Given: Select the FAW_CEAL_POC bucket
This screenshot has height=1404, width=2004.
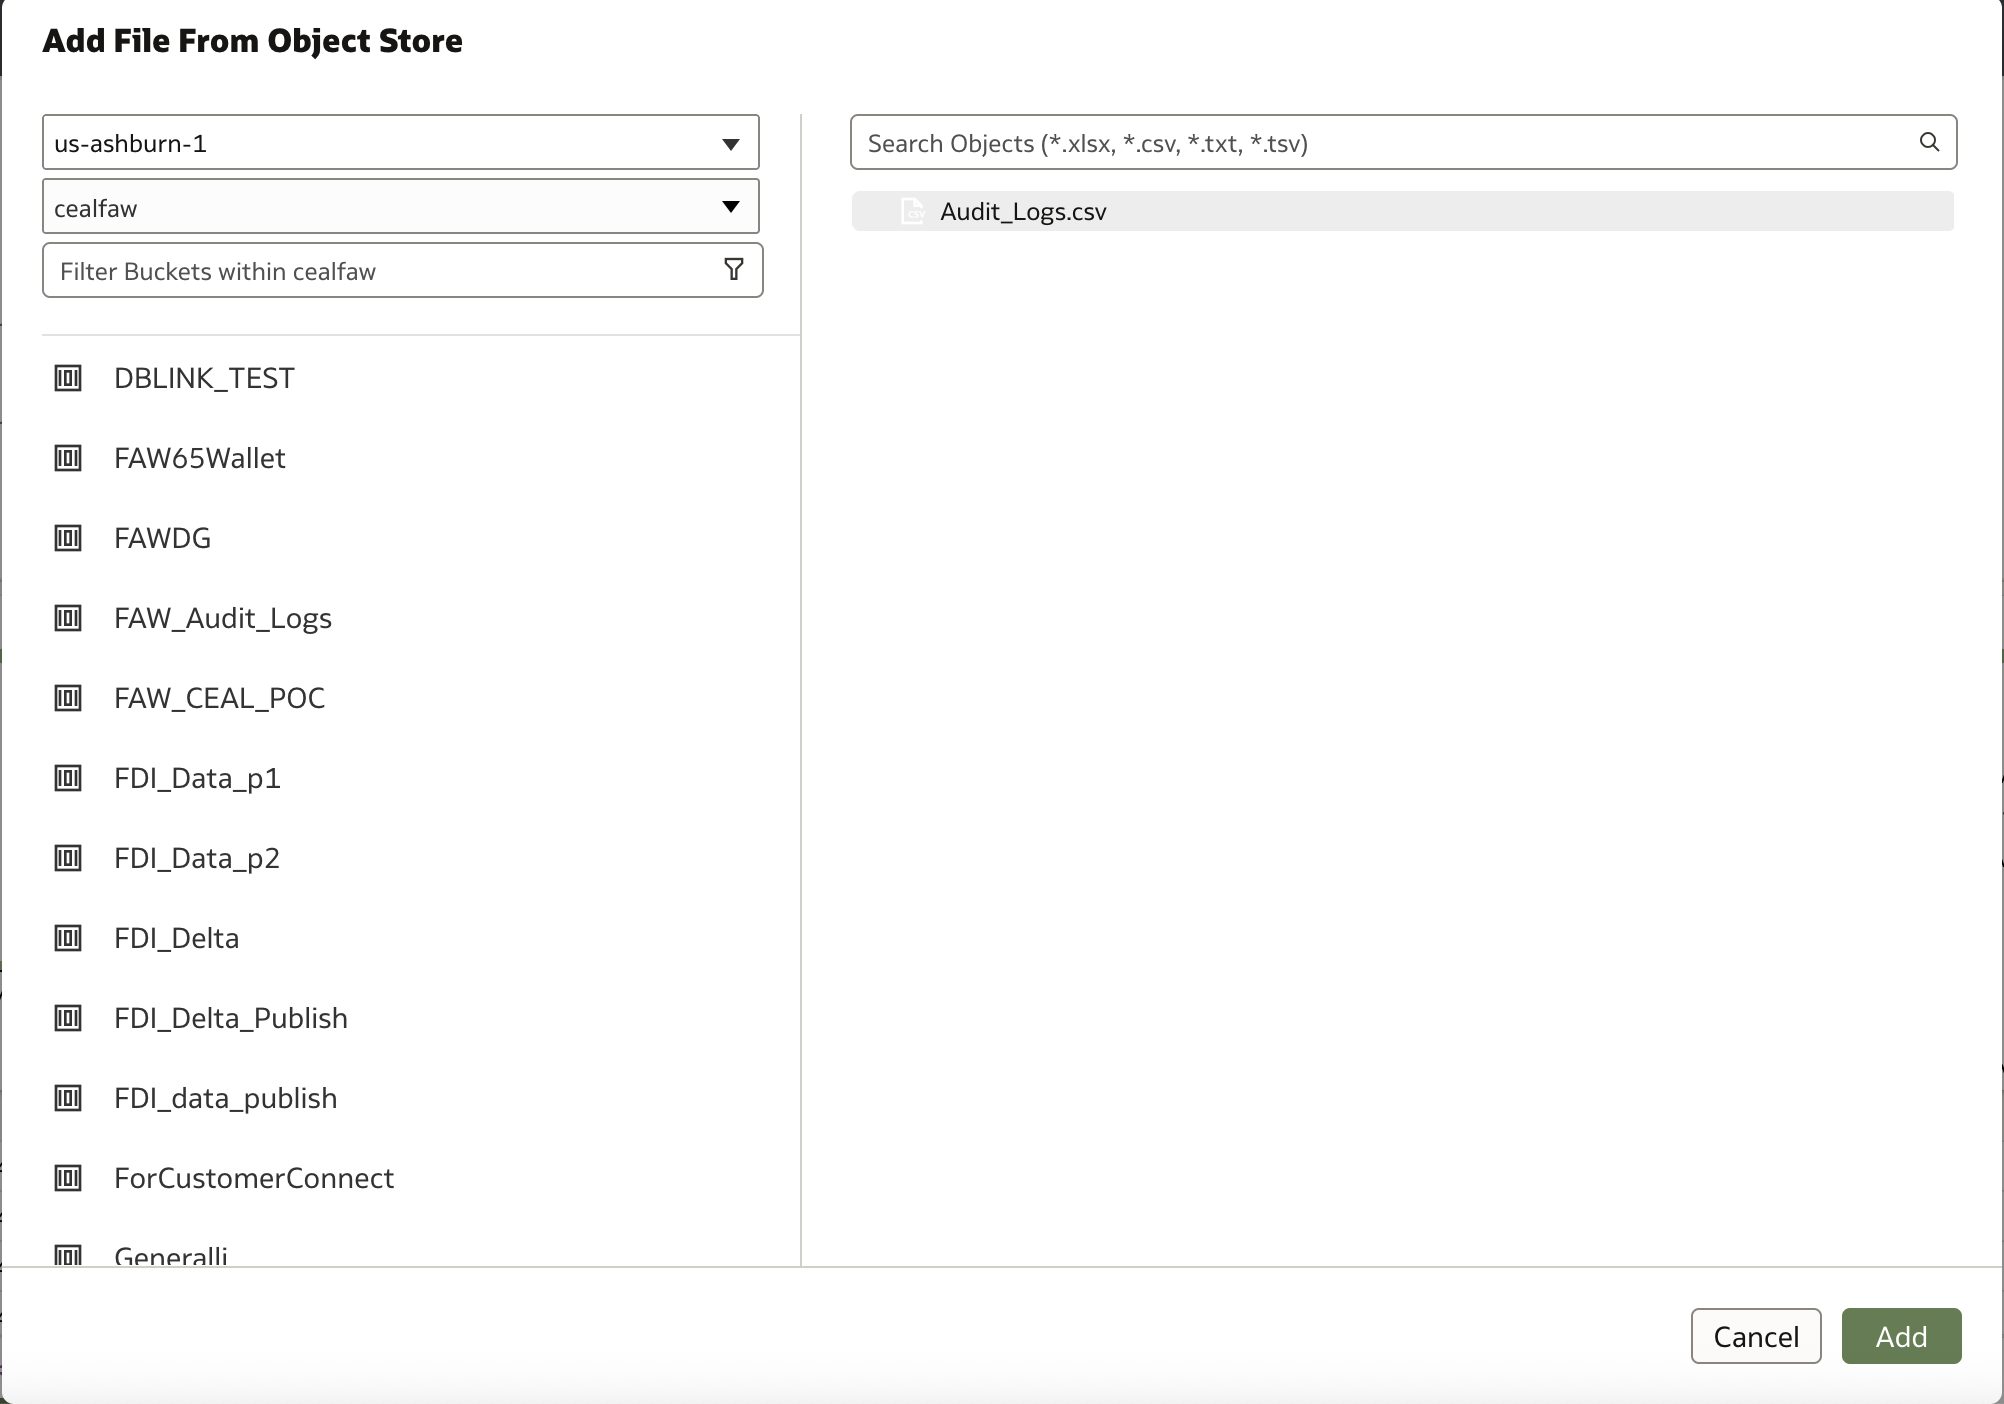Looking at the screenshot, I should coord(220,698).
